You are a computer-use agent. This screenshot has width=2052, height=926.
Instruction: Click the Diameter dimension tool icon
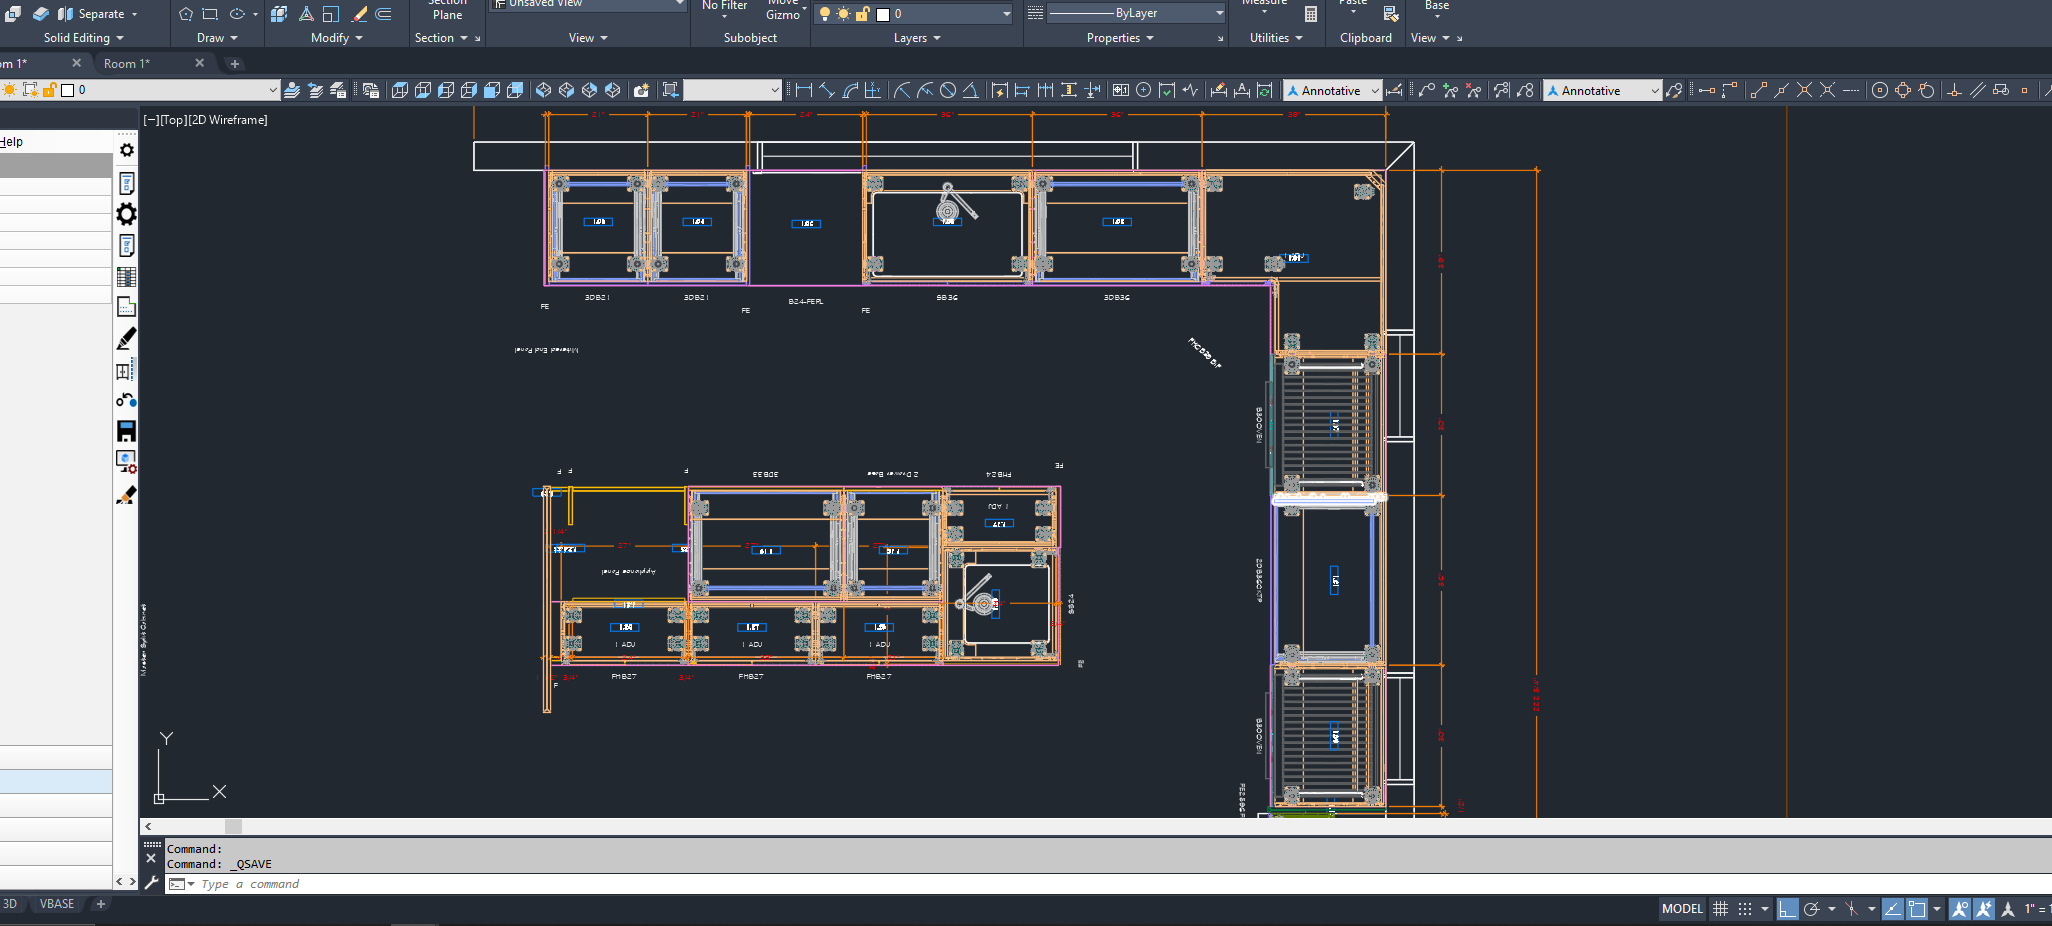pyautogui.click(x=948, y=90)
